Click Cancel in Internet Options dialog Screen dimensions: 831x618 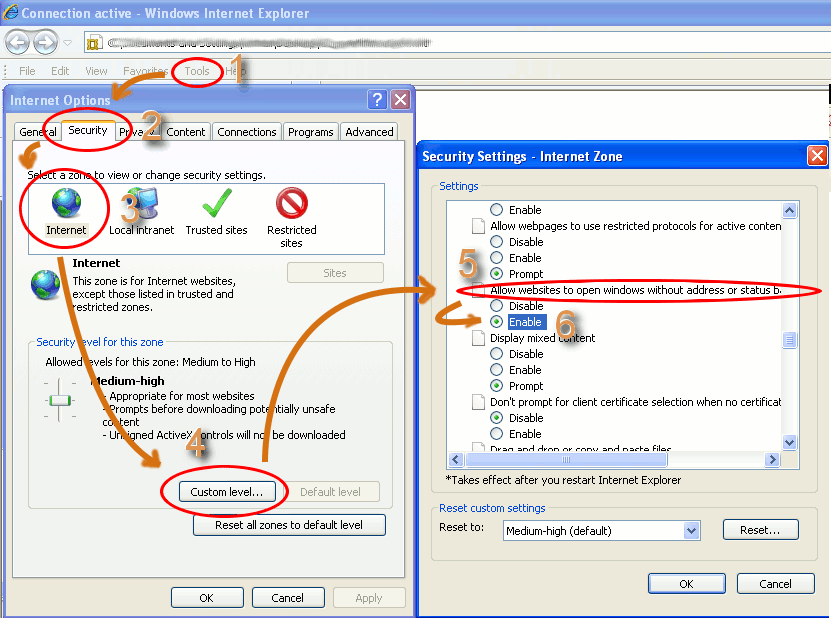[287, 598]
